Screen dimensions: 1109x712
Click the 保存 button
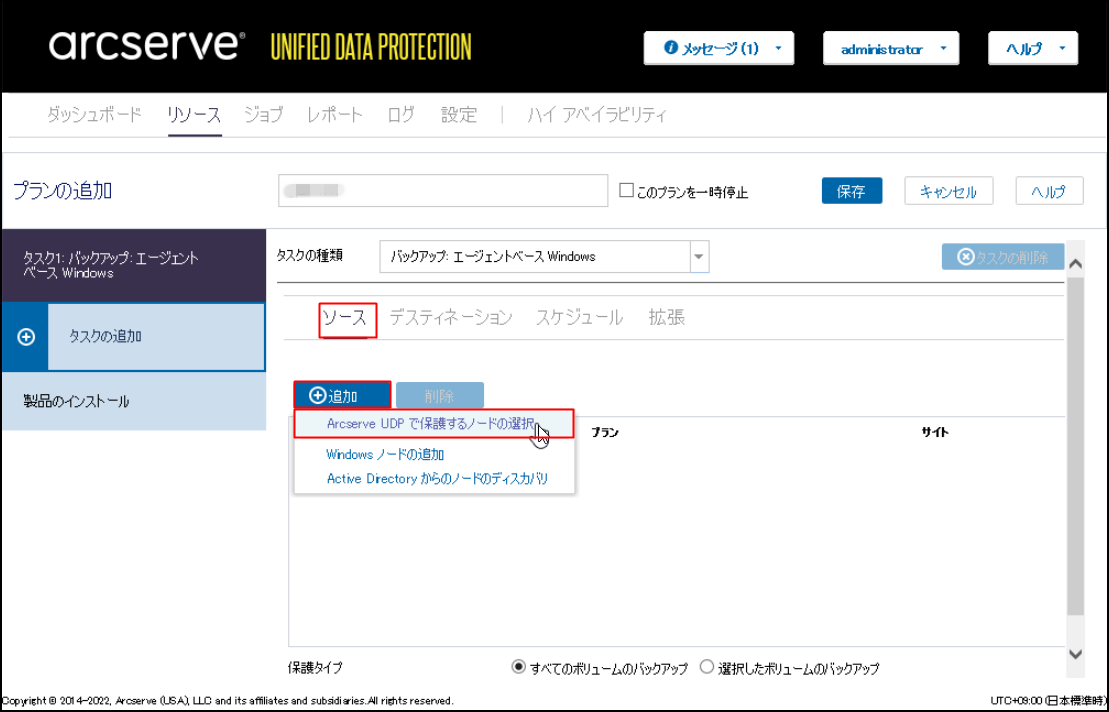click(852, 191)
